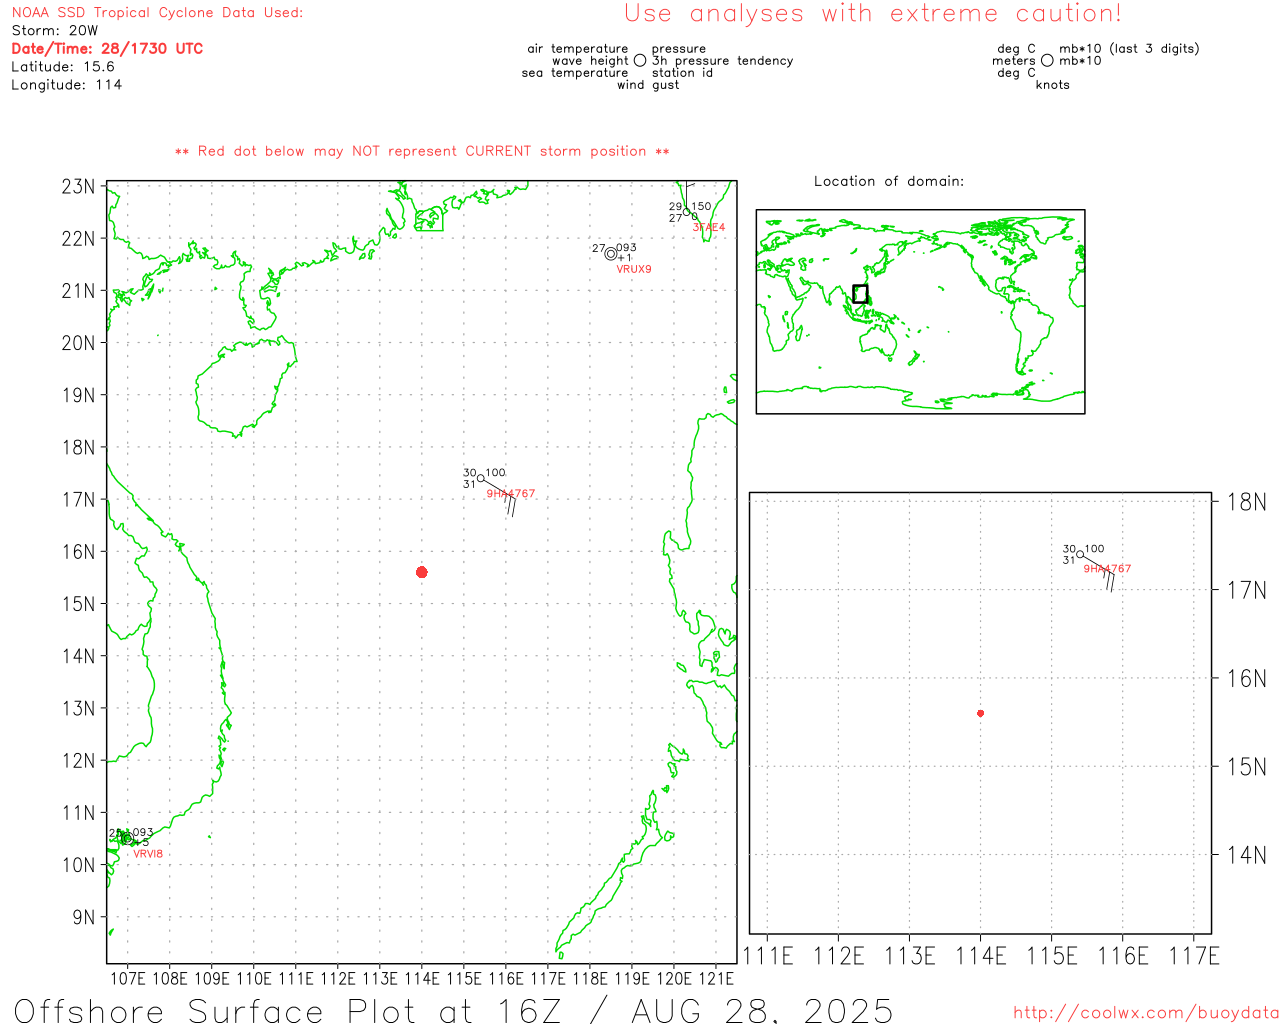This screenshot has height=1024, width=1280.
Task: Click station ID label 3FAE4
Action: 709,228
